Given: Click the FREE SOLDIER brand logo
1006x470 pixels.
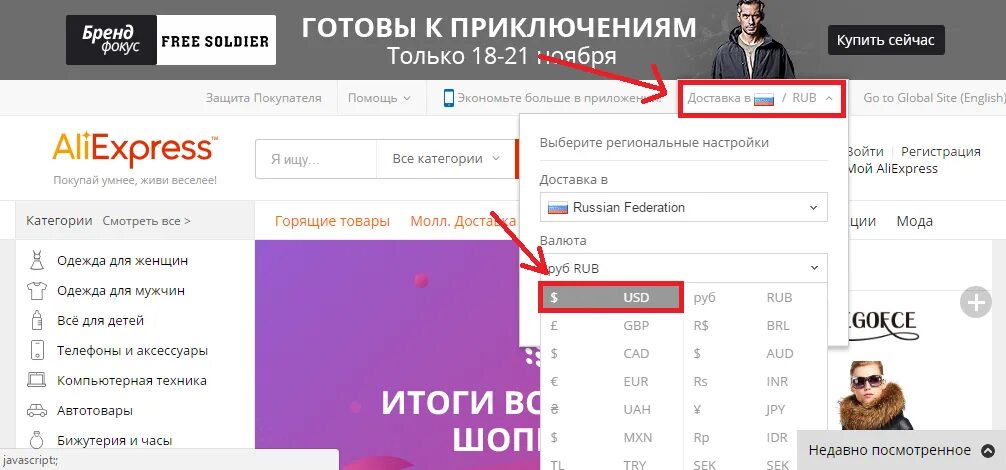Looking at the screenshot, I should pyautogui.click(x=216, y=40).
